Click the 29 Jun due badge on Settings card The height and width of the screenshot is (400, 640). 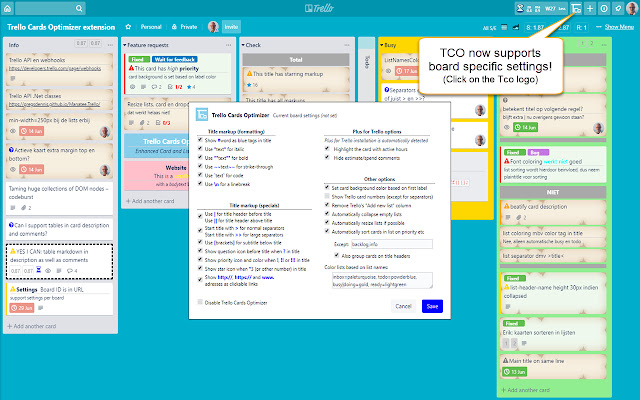[22, 308]
